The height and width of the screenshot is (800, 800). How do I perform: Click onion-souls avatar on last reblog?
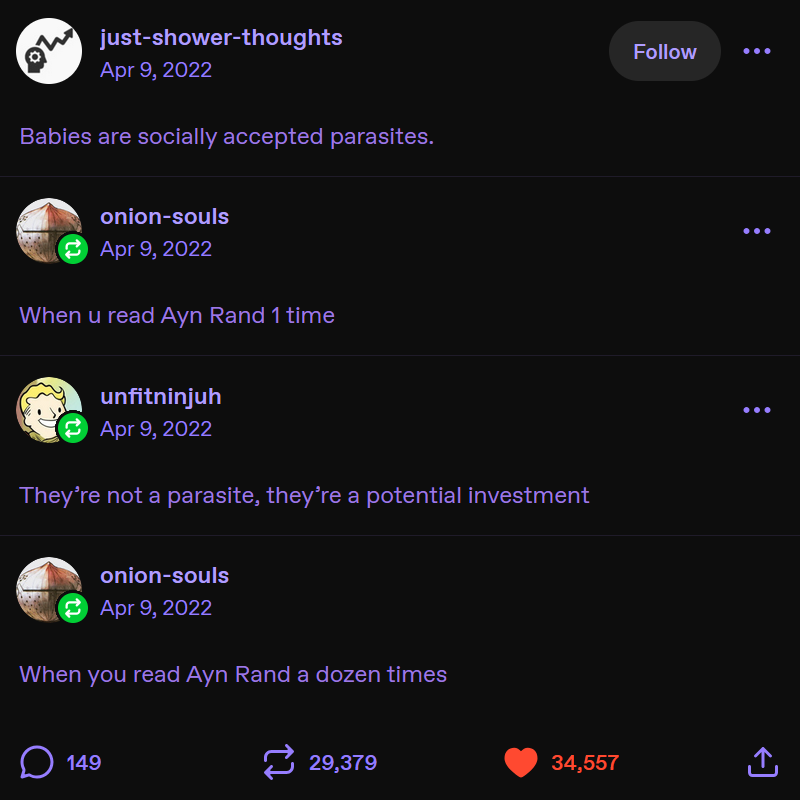pyautogui.click(x=48, y=589)
